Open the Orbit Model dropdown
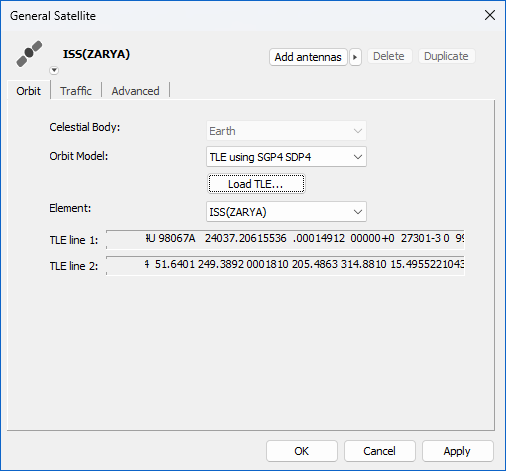 286,157
